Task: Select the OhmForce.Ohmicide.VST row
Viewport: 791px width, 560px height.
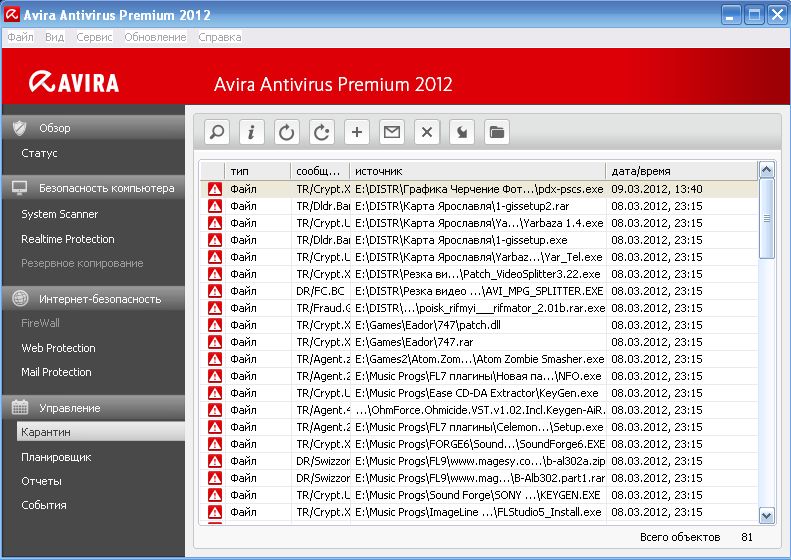Action: pyautogui.click(x=479, y=410)
